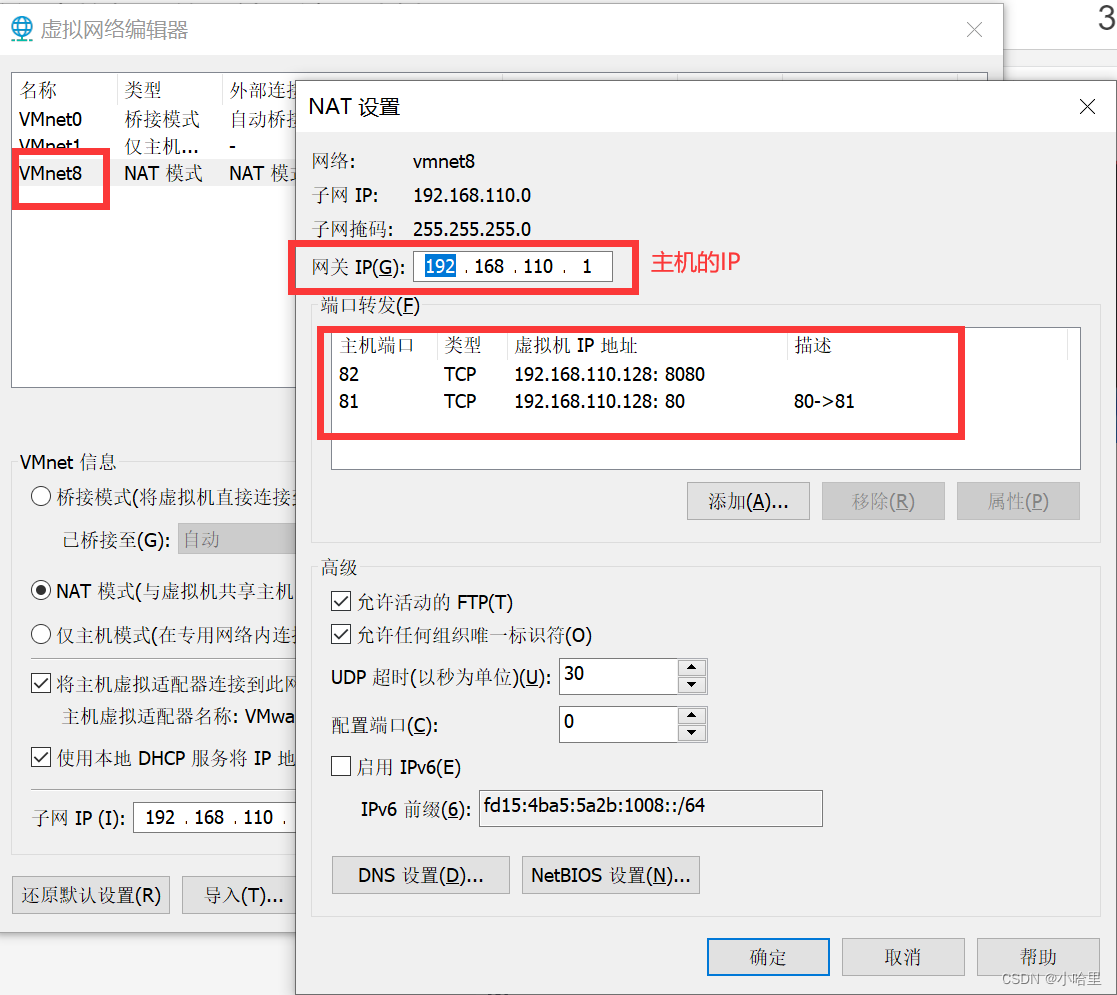Click the first octet 192 of gateway IP
The height and width of the screenshot is (995, 1117).
440,266
